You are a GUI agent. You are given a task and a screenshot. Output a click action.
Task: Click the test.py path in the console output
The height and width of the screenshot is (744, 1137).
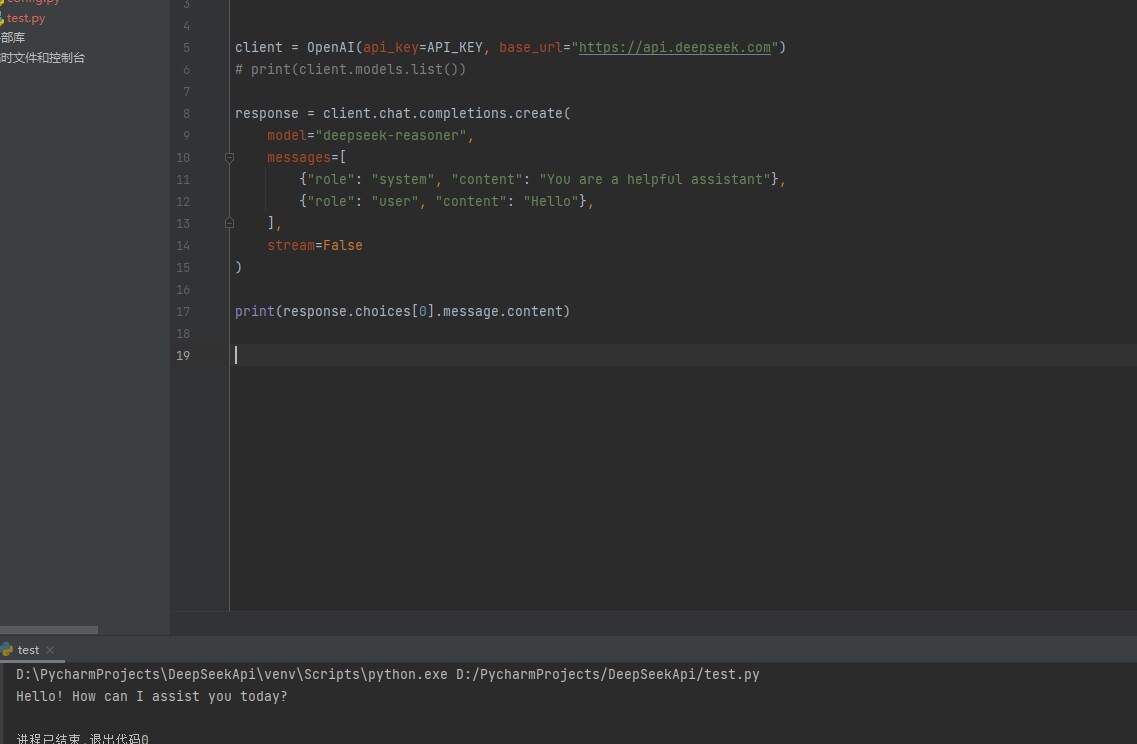coord(607,675)
